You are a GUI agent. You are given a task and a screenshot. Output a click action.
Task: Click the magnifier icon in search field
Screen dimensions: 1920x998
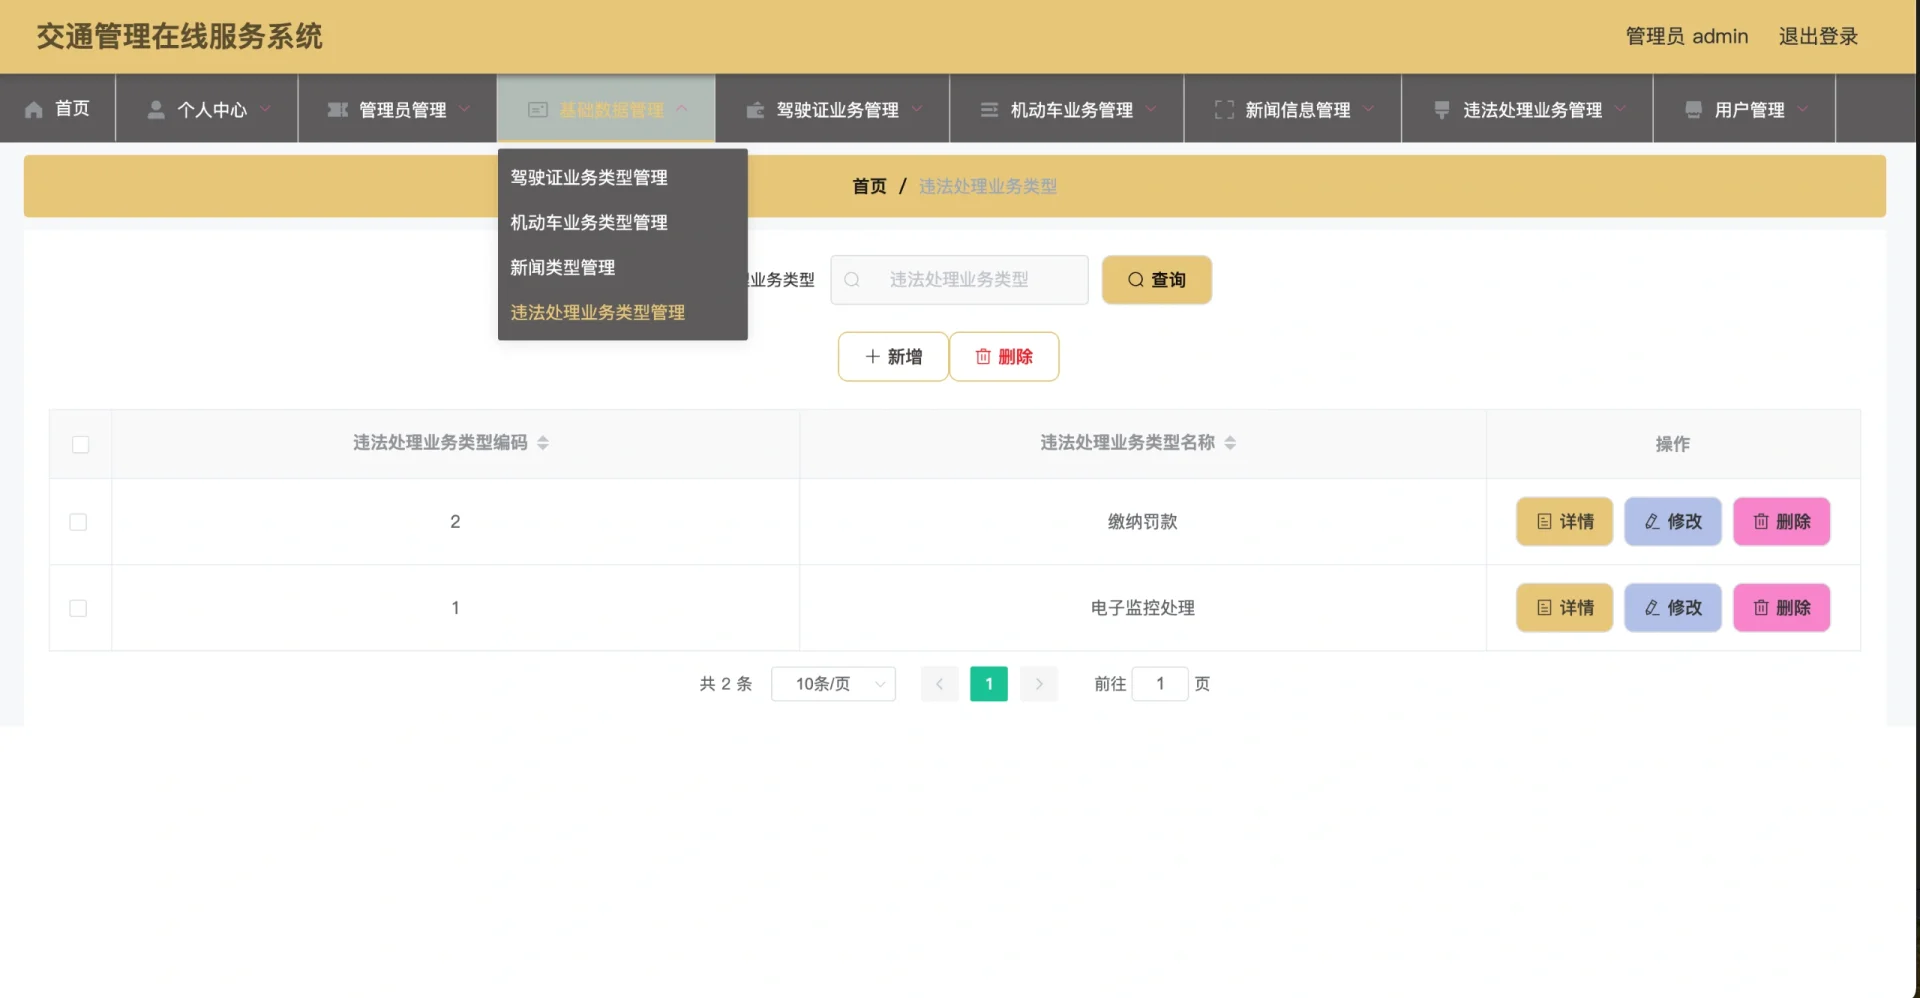pos(852,280)
